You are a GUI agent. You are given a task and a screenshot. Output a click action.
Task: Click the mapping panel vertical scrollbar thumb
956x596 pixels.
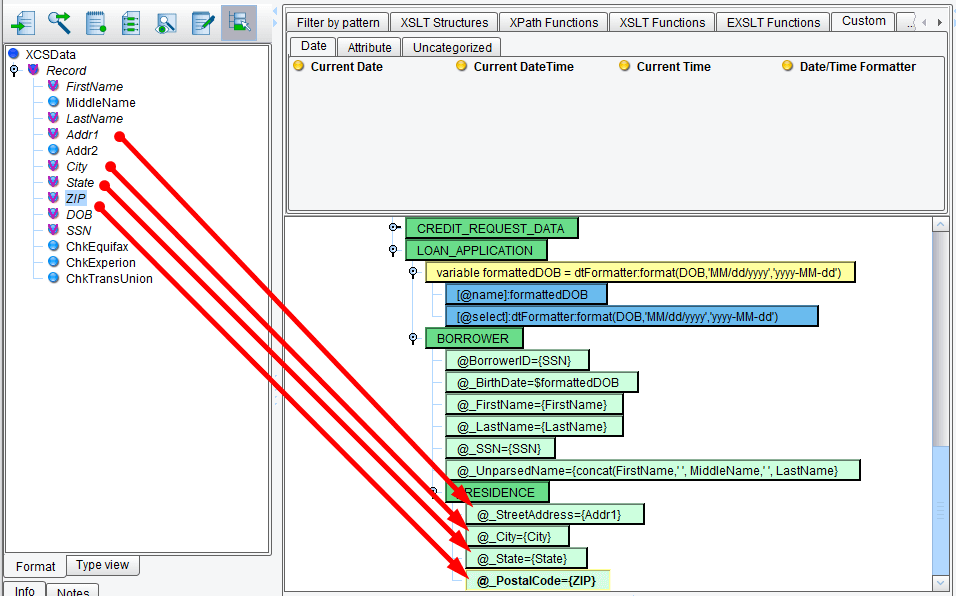click(940, 509)
